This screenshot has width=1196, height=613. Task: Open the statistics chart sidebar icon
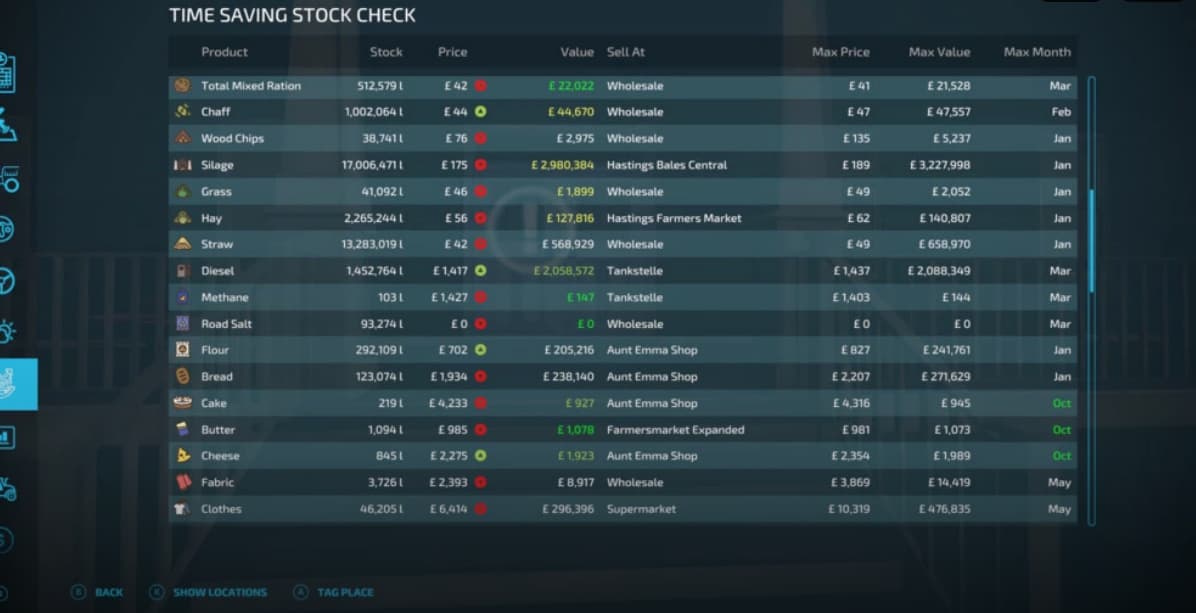tap(6, 437)
